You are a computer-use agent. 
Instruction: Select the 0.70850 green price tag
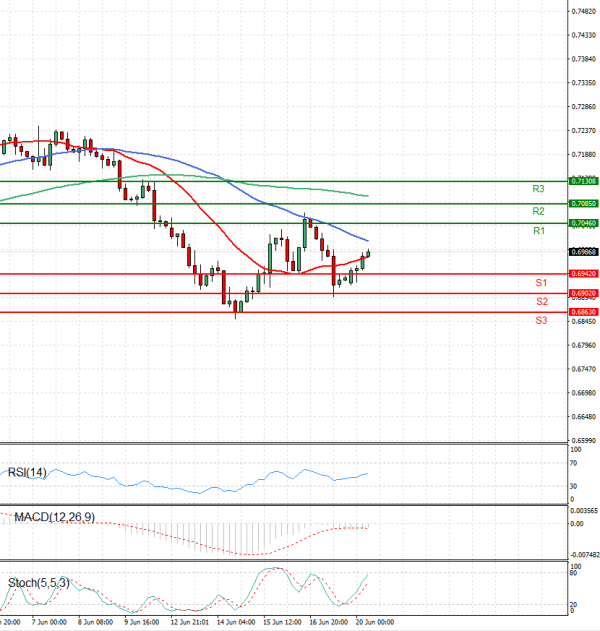coord(584,204)
